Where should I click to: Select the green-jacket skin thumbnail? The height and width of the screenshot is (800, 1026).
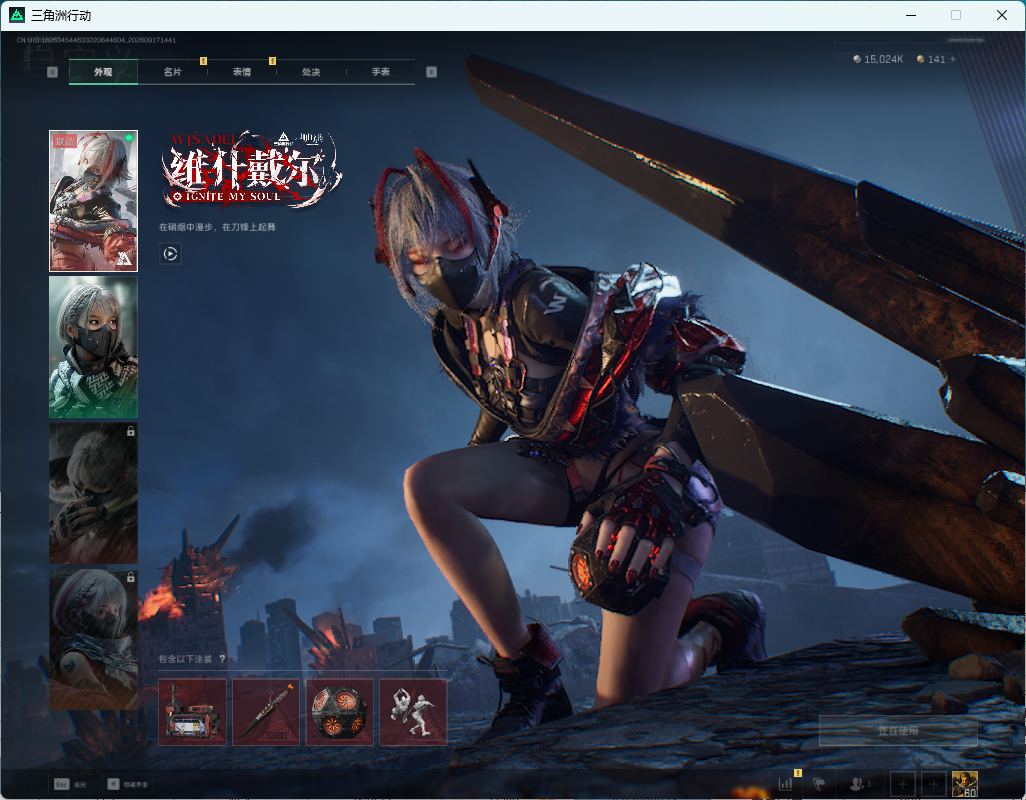point(94,347)
